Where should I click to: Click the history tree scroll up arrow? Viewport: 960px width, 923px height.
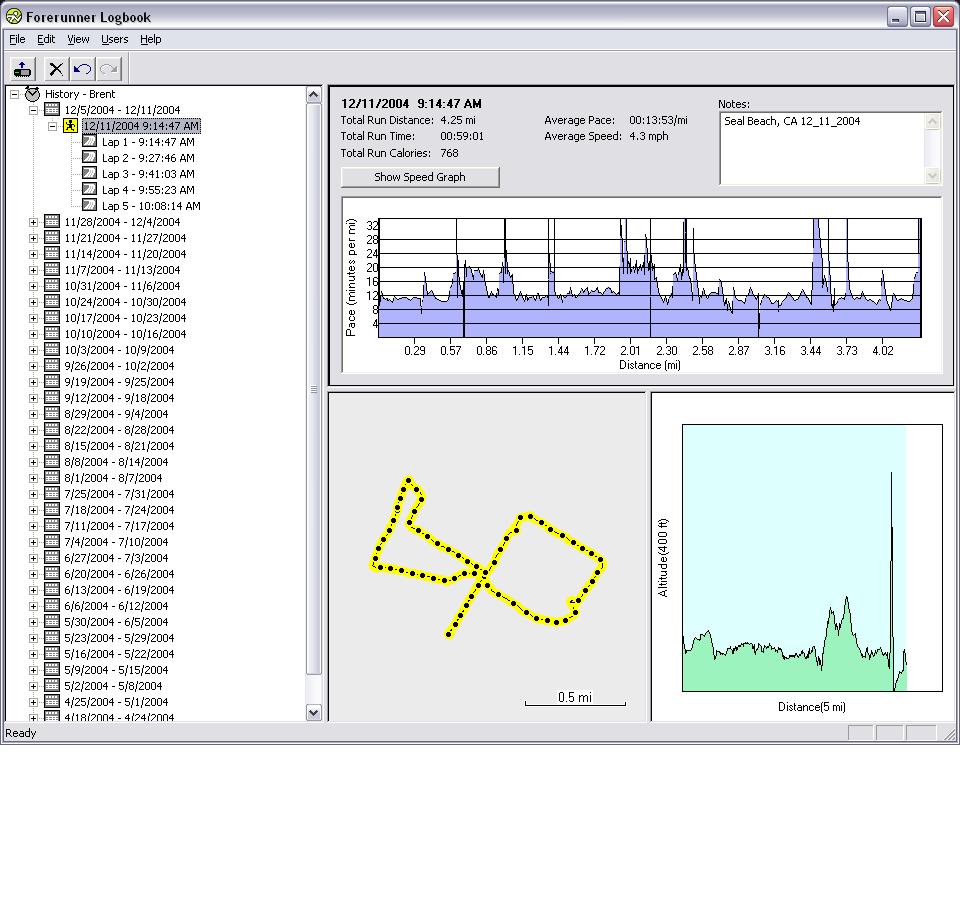tap(313, 95)
